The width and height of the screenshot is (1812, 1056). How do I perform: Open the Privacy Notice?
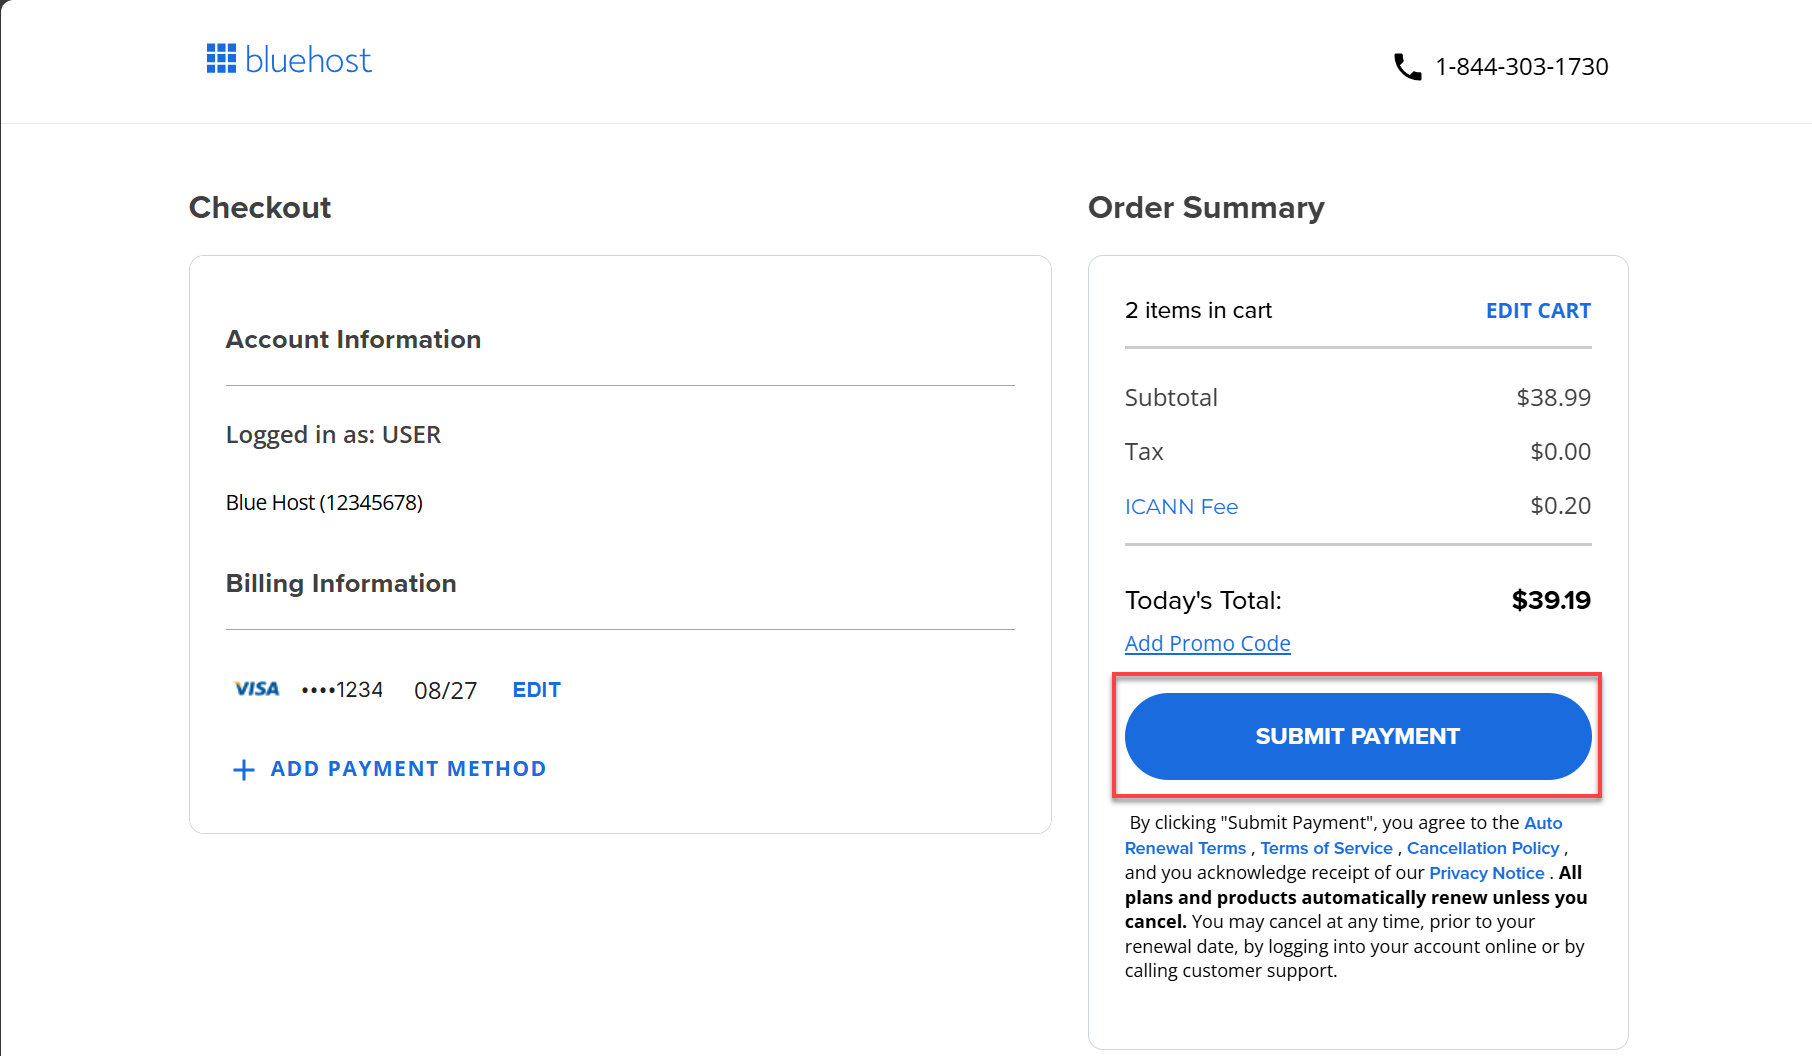point(1486,872)
